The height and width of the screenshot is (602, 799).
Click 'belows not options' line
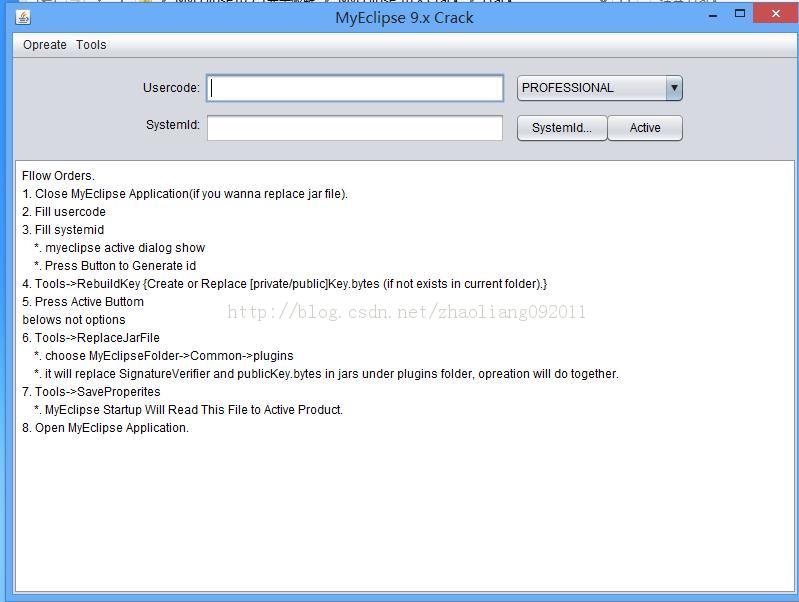[73, 320]
